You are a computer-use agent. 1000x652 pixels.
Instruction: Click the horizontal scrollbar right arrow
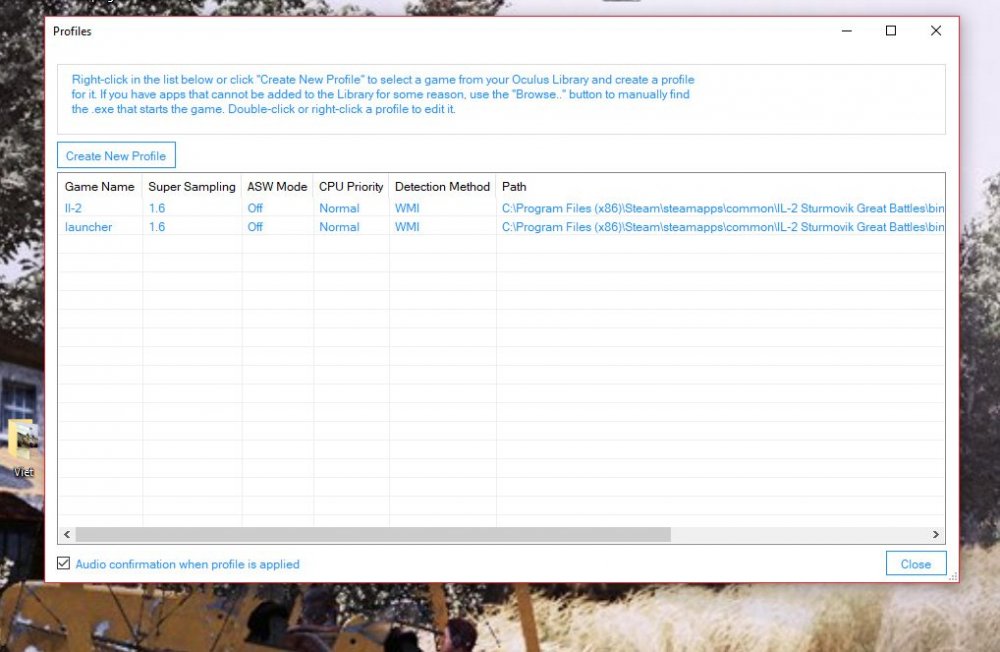click(x=936, y=535)
